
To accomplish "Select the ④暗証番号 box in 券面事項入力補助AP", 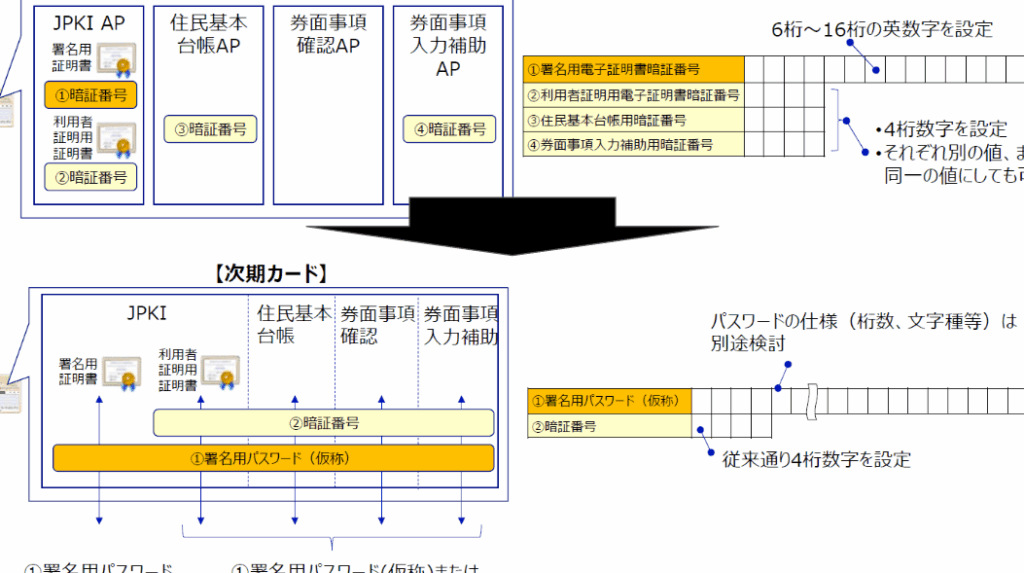I will [448, 128].
